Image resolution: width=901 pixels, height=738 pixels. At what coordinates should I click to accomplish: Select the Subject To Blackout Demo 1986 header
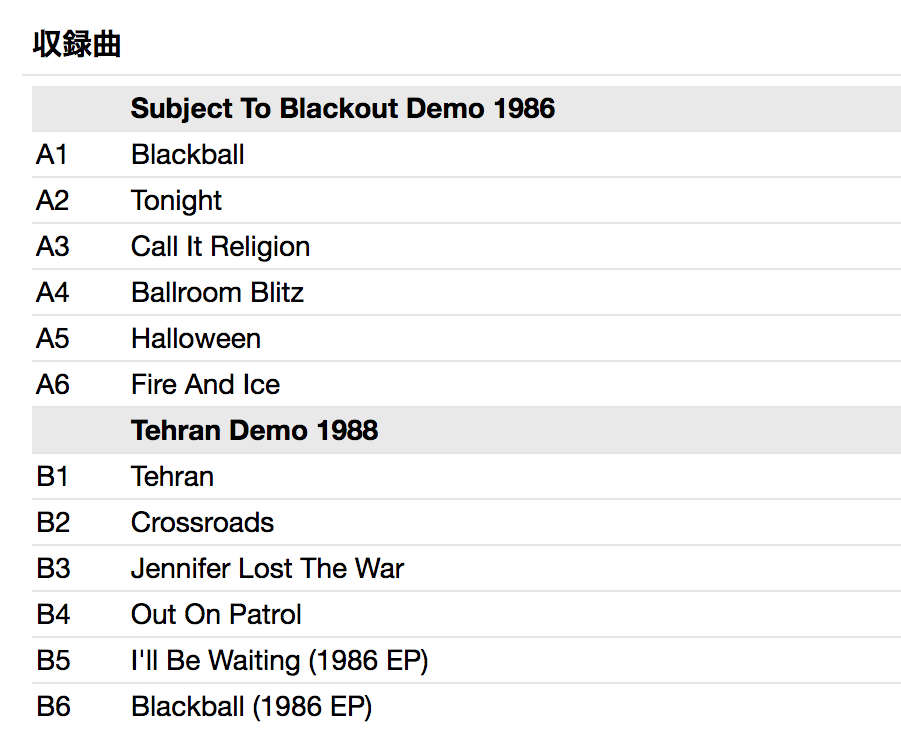342,108
